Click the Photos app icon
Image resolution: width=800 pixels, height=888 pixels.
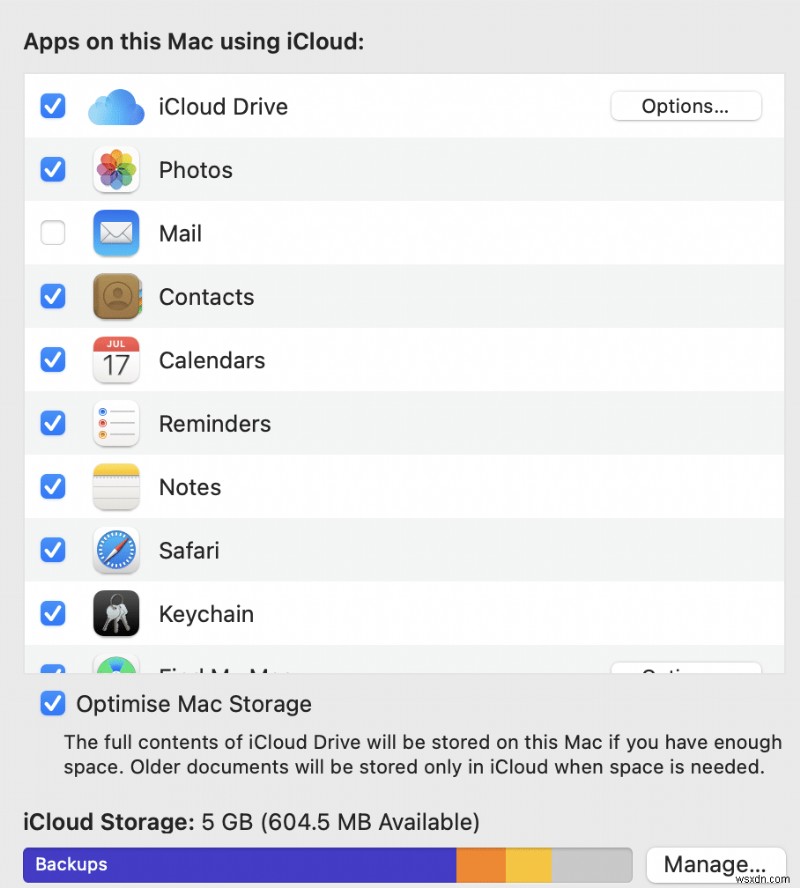(116, 170)
